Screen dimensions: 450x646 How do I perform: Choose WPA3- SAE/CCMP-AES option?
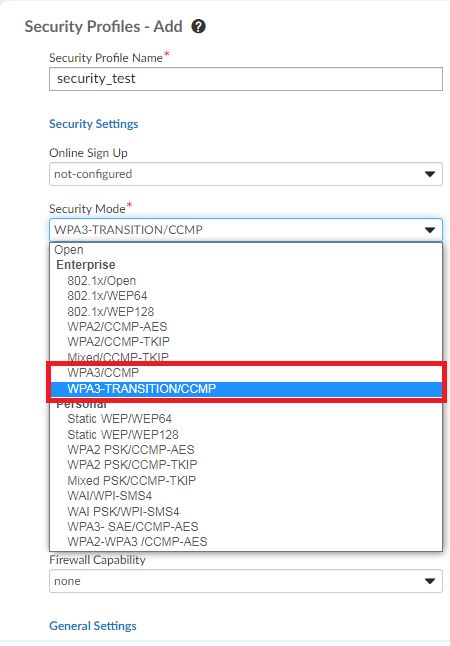click(246, 527)
